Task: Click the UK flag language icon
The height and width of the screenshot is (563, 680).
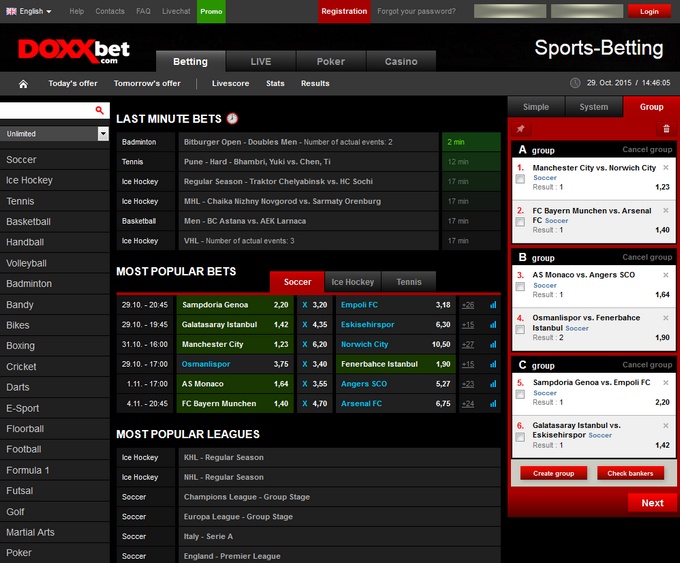Action: click(x=11, y=11)
